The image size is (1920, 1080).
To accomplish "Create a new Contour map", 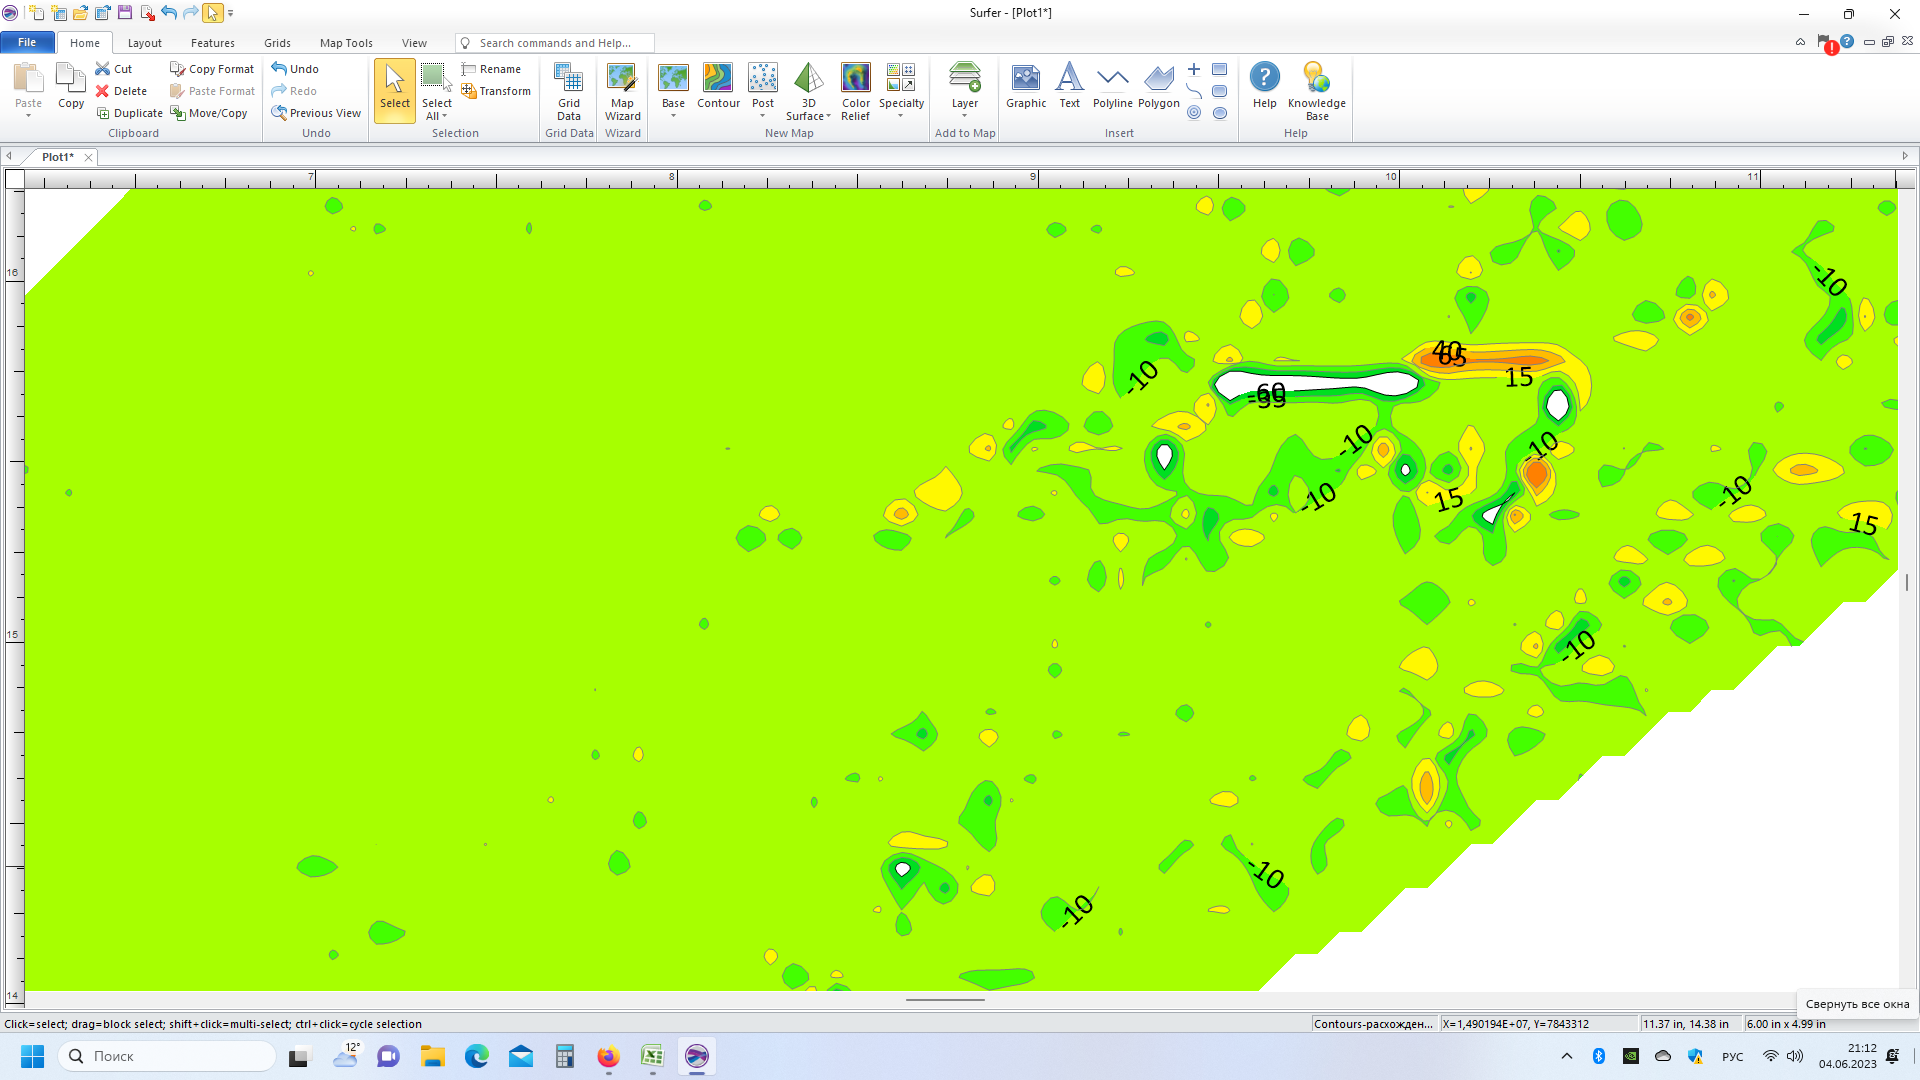I will (718, 86).
